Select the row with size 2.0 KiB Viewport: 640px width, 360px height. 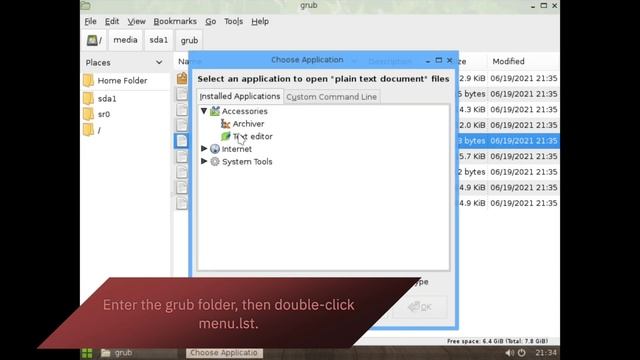click(x=366, y=125)
